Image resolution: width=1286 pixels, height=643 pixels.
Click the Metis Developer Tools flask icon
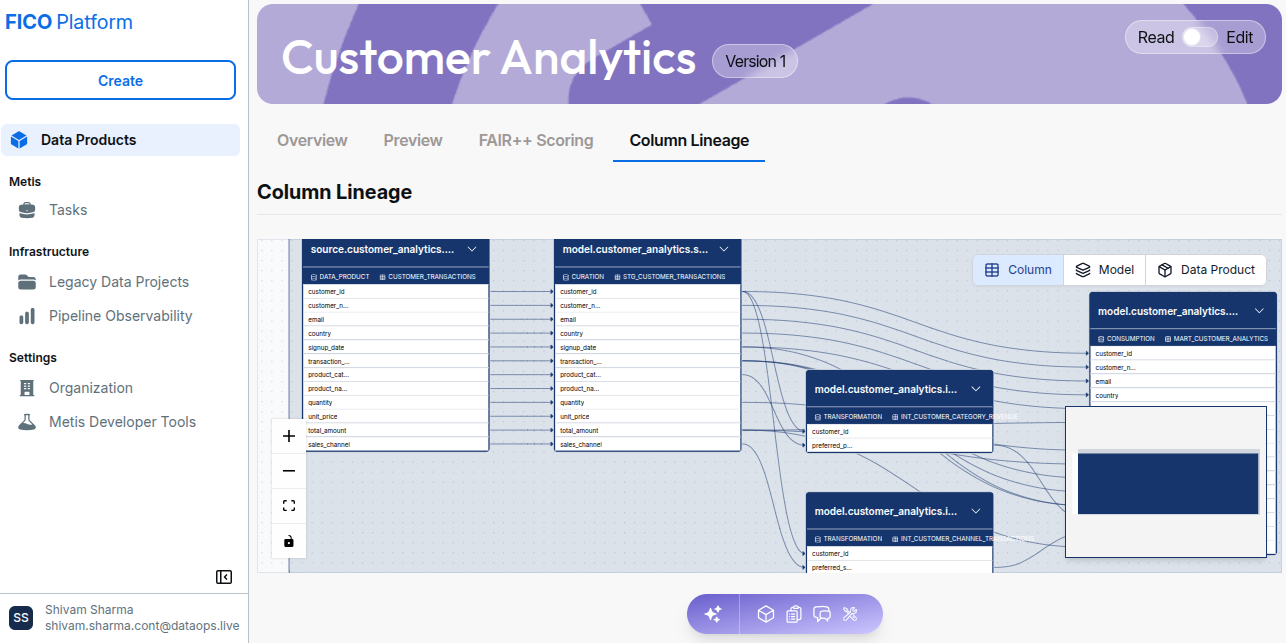pos(28,422)
